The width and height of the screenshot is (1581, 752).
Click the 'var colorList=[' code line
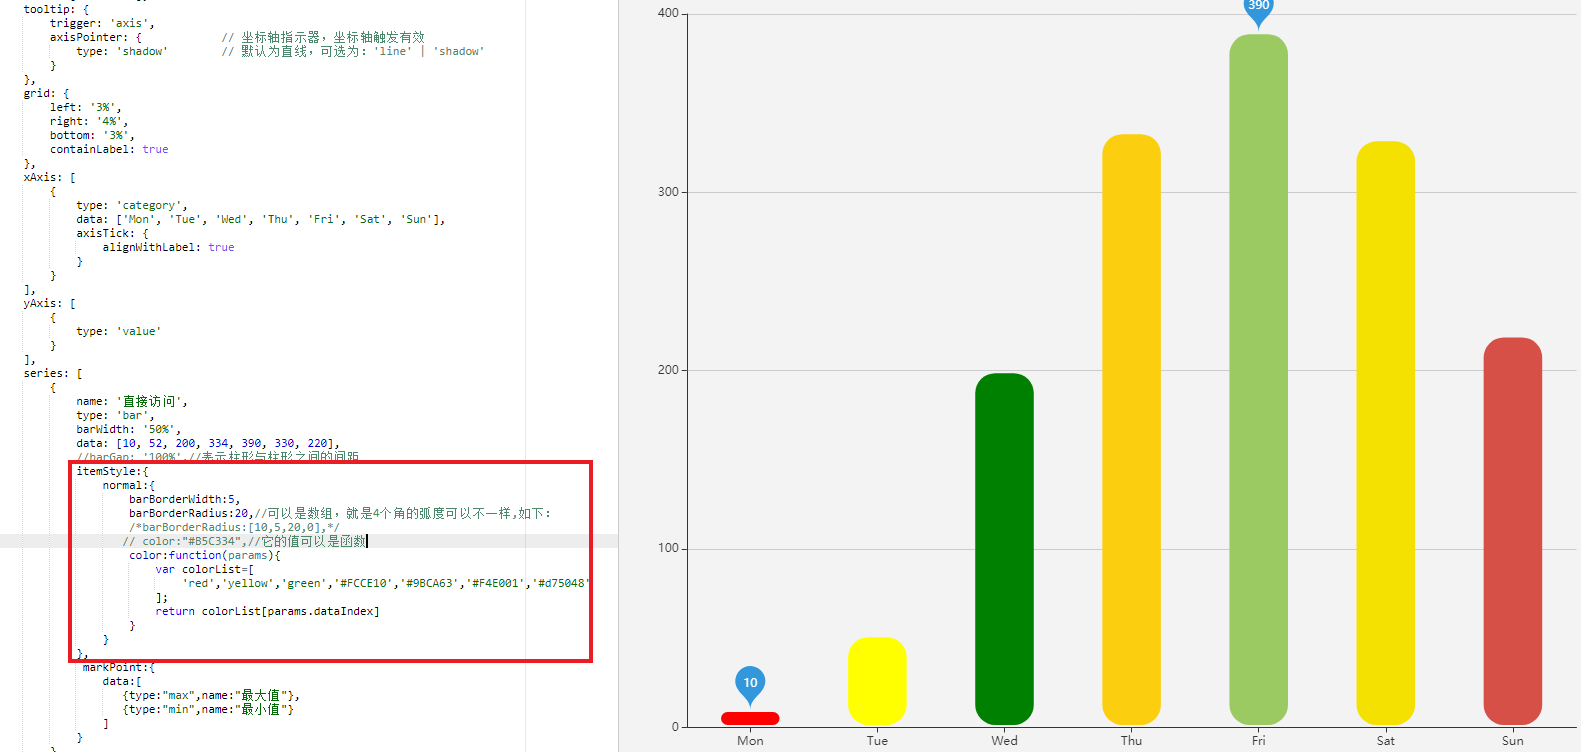point(205,569)
